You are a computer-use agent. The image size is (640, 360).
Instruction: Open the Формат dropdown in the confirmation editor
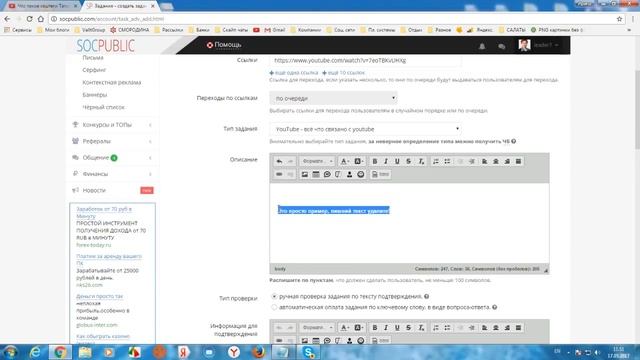pyautogui.click(x=317, y=328)
